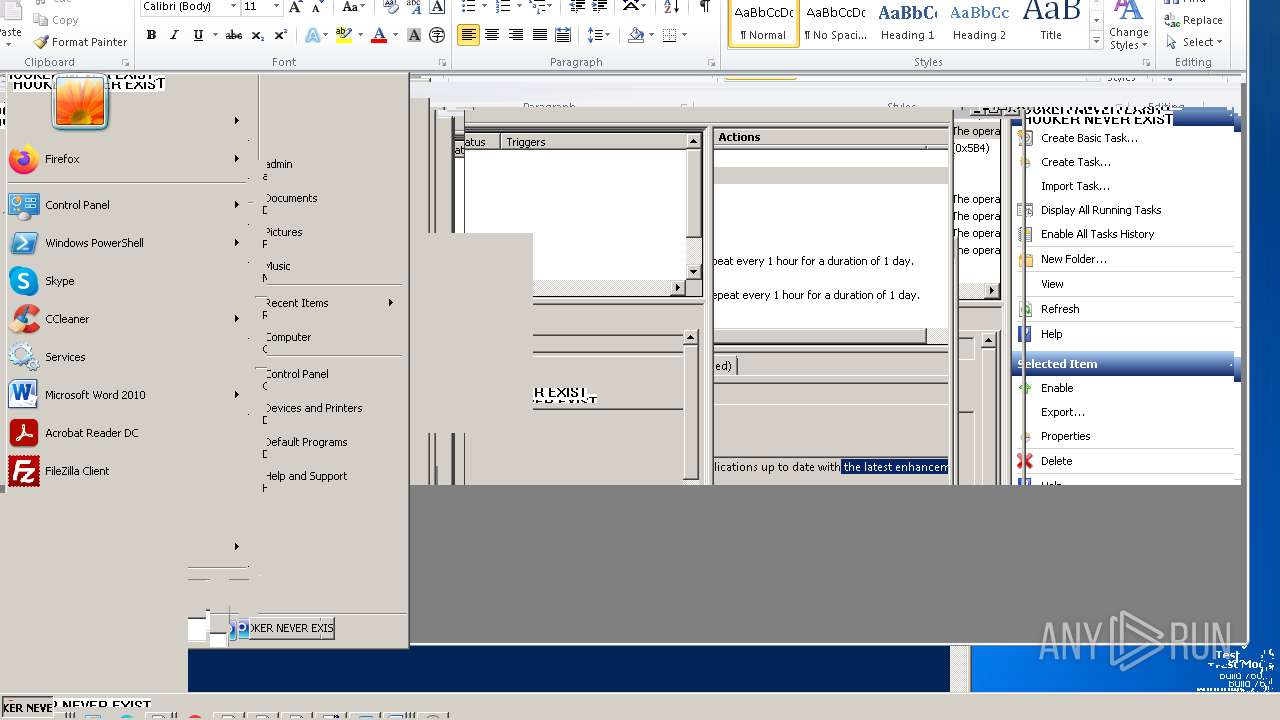Toggle Strikethrough formatting
Screen dimensions: 1280x720
pyautogui.click(x=233, y=35)
